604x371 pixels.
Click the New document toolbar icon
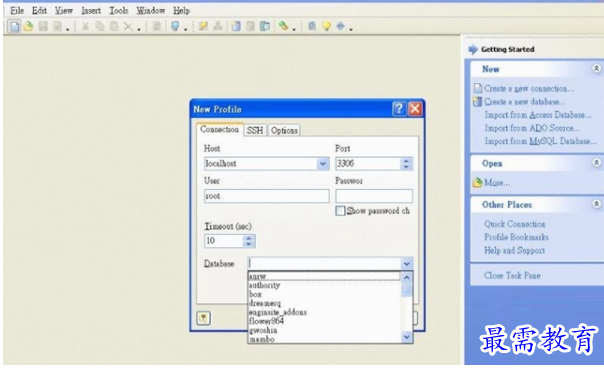(15, 26)
